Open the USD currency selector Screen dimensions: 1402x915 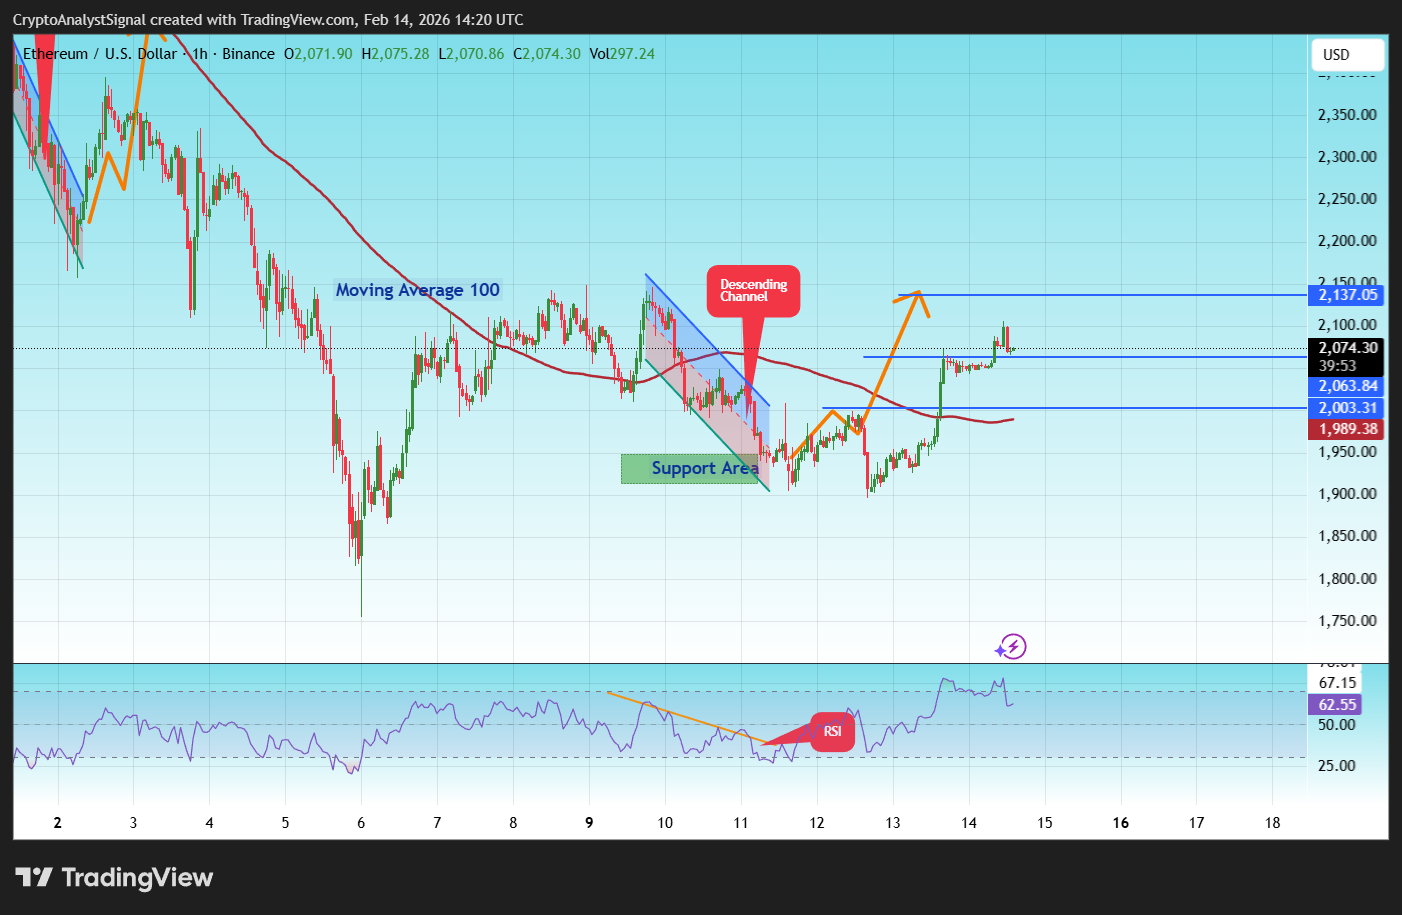point(1347,55)
